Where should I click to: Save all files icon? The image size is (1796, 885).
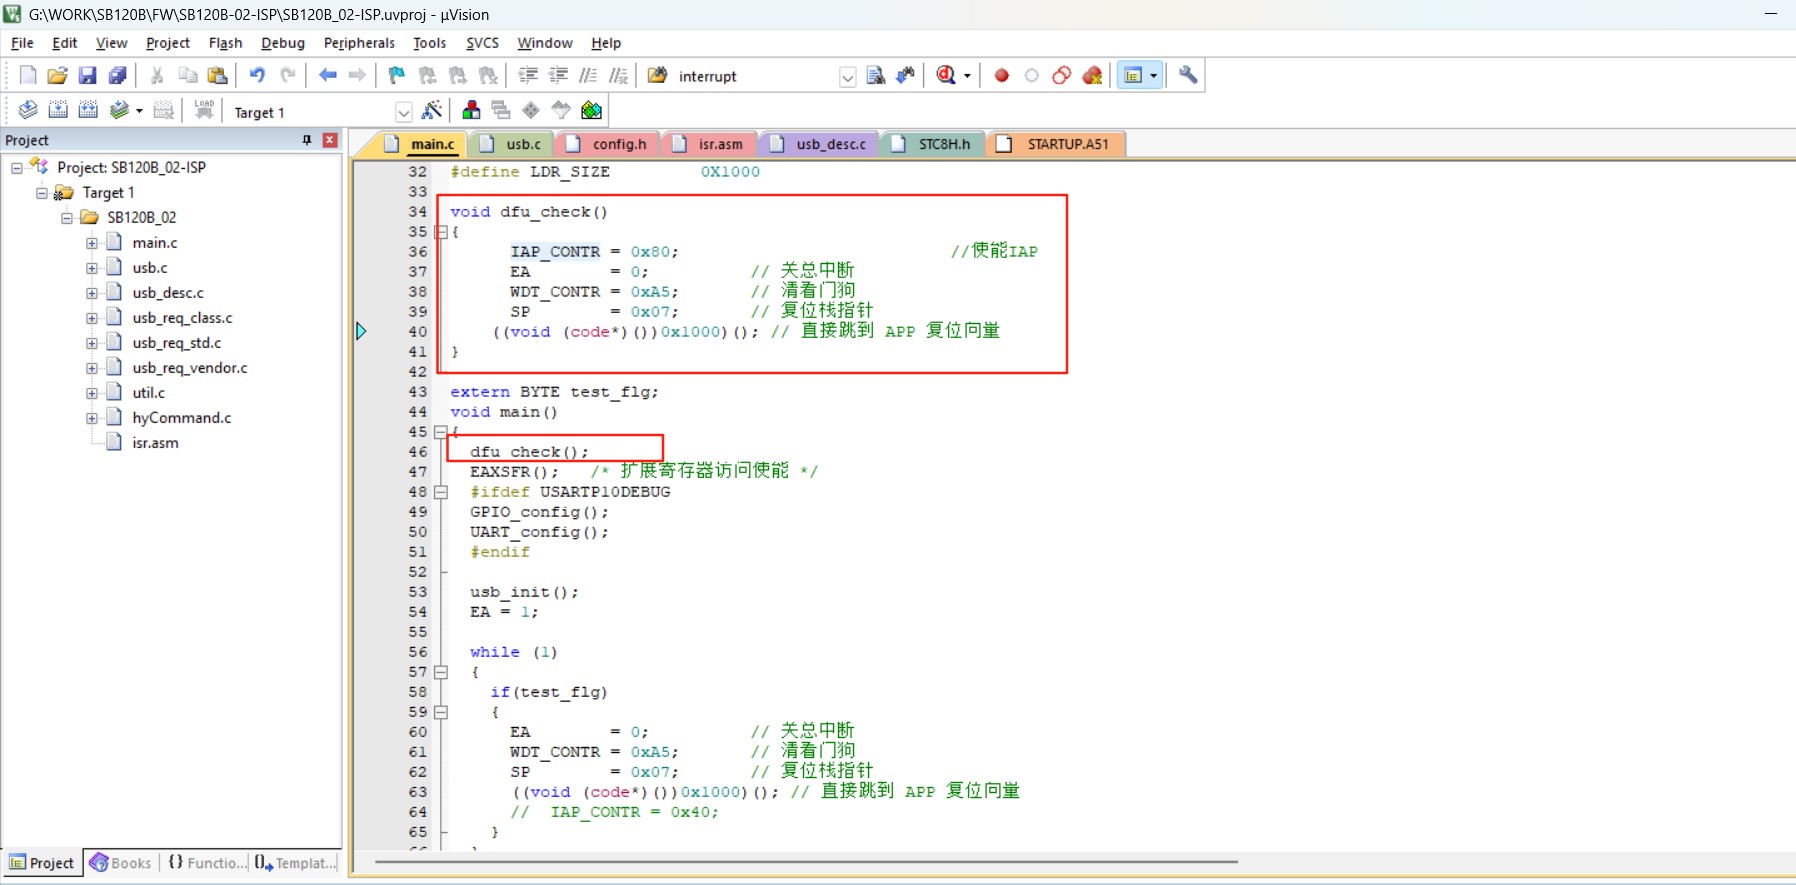[117, 75]
